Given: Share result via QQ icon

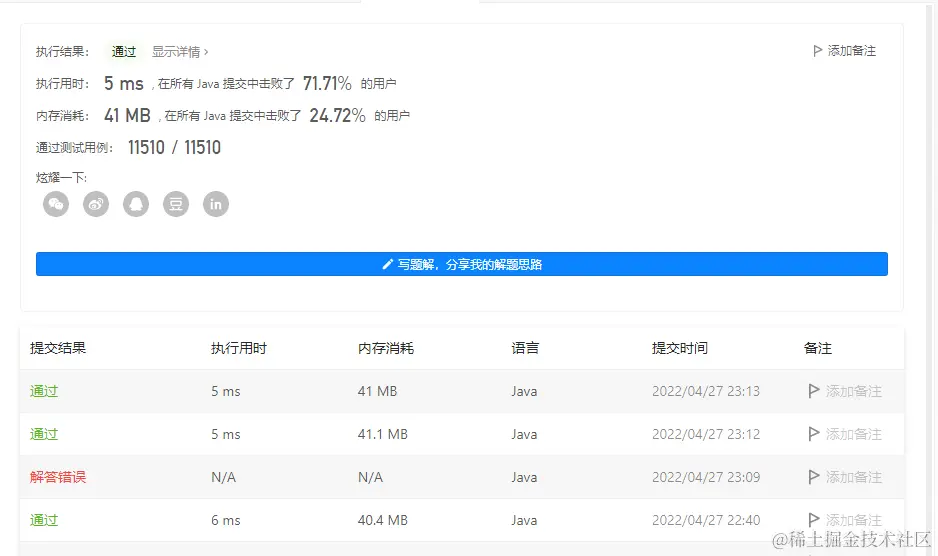Looking at the screenshot, I should click(x=136, y=204).
